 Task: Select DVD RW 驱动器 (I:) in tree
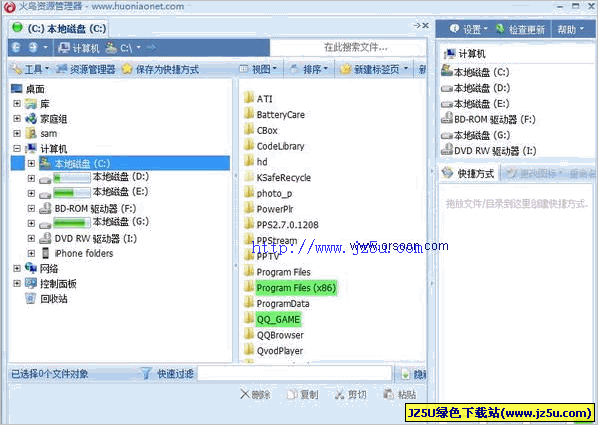pos(96,239)
